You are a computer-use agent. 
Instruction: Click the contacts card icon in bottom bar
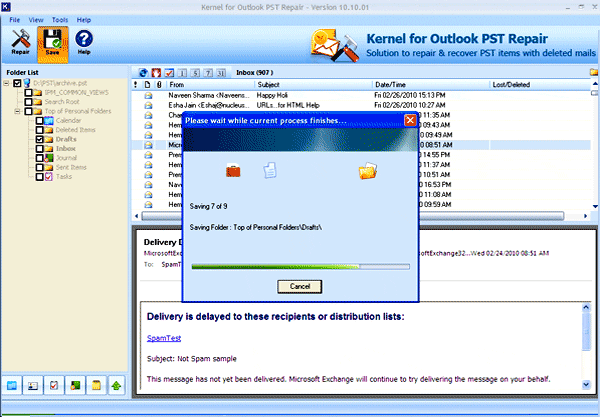33,385
